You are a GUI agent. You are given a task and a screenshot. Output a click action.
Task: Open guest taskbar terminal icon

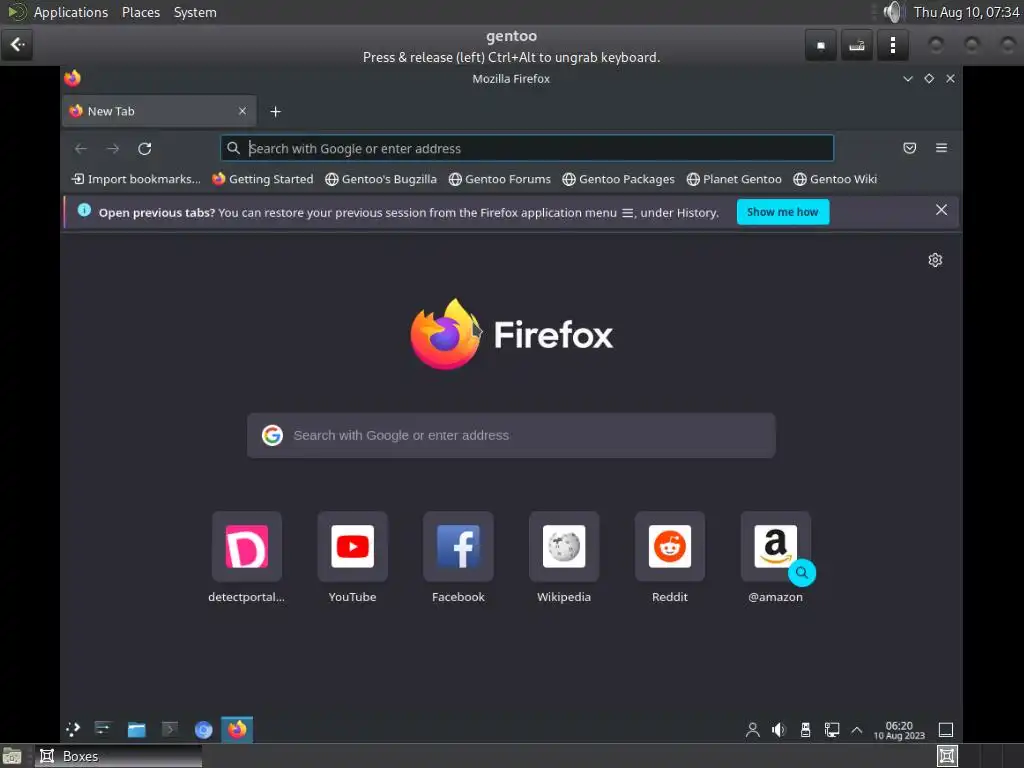pyautogui.click(x=170, y=729)
